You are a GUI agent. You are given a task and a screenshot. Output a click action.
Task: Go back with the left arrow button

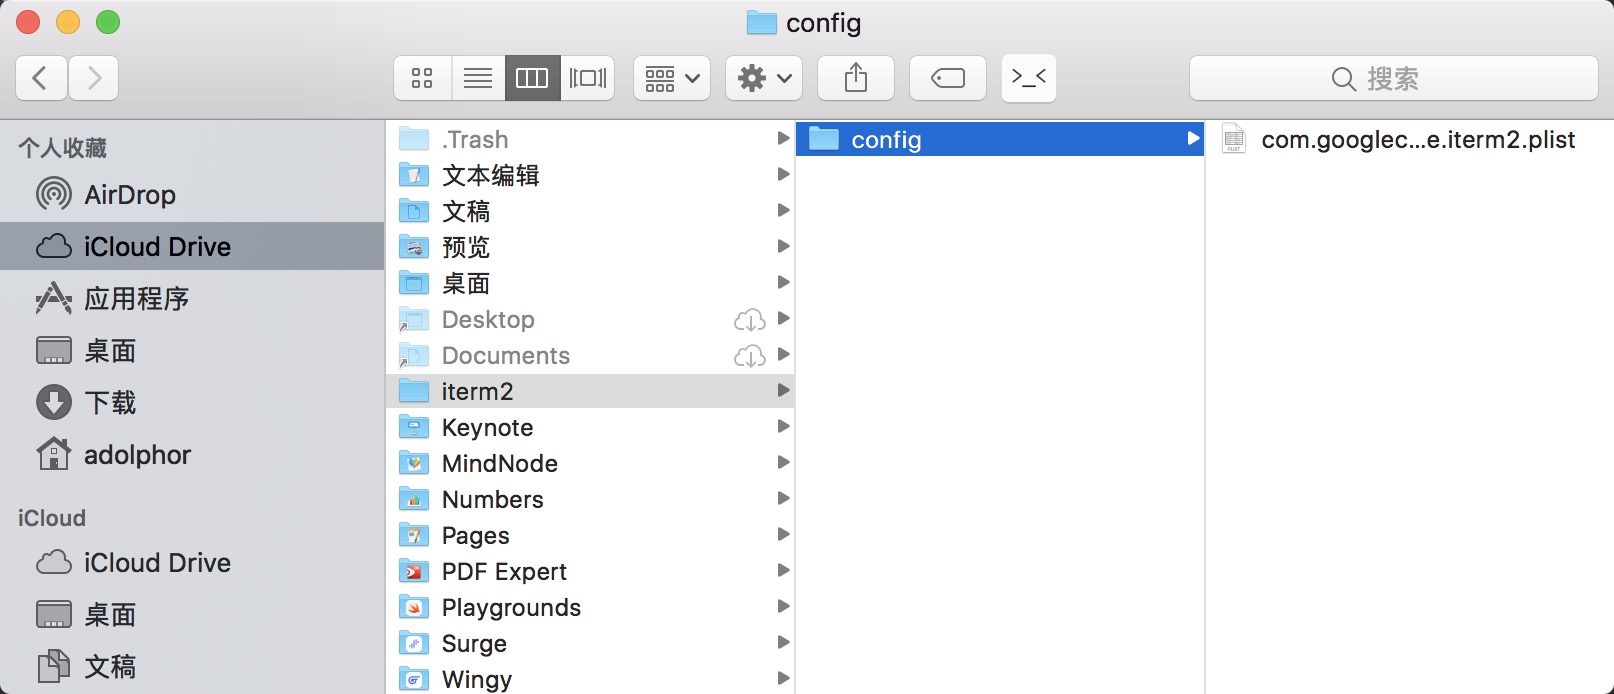[41, 78]
